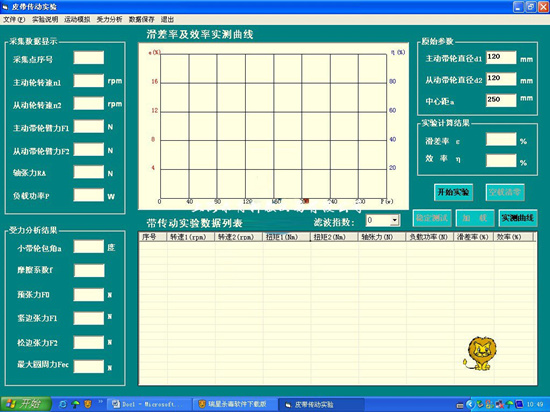The width and height of the screenshot is (550, 412).
Task: Open the 实验说明 menu
Action: (45, 20)
